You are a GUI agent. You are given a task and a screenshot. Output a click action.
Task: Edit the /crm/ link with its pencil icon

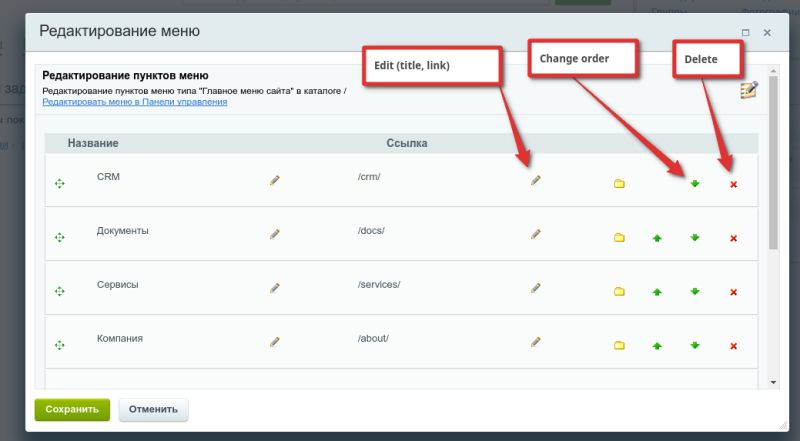(535, 180)
